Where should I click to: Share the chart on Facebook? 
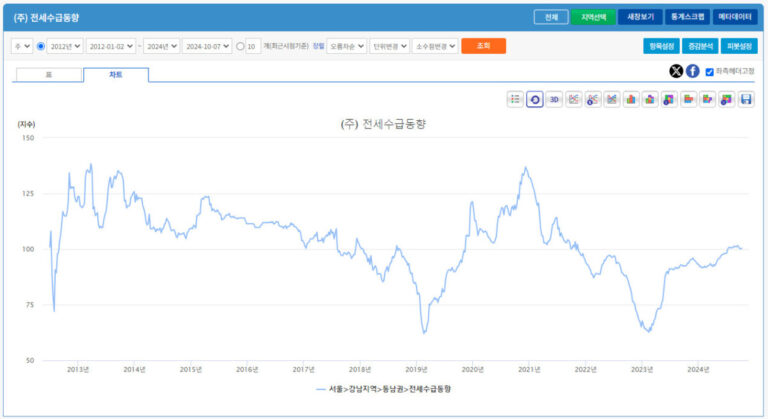pyautogui.click(x=693, y=71)
